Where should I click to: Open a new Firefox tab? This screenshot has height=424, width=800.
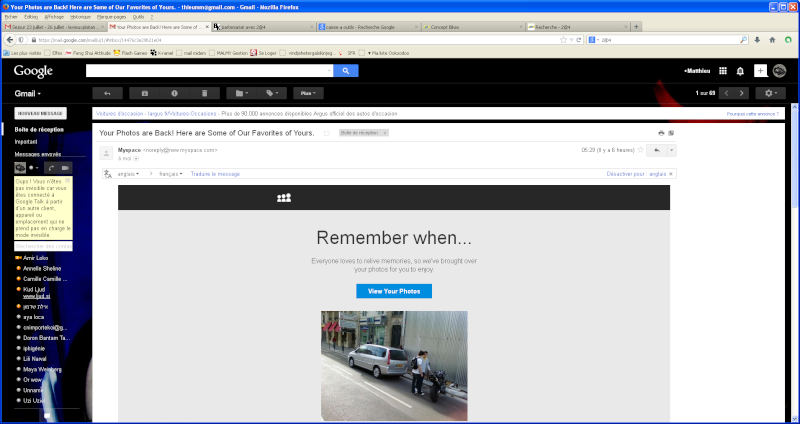[x=636, y=27]
